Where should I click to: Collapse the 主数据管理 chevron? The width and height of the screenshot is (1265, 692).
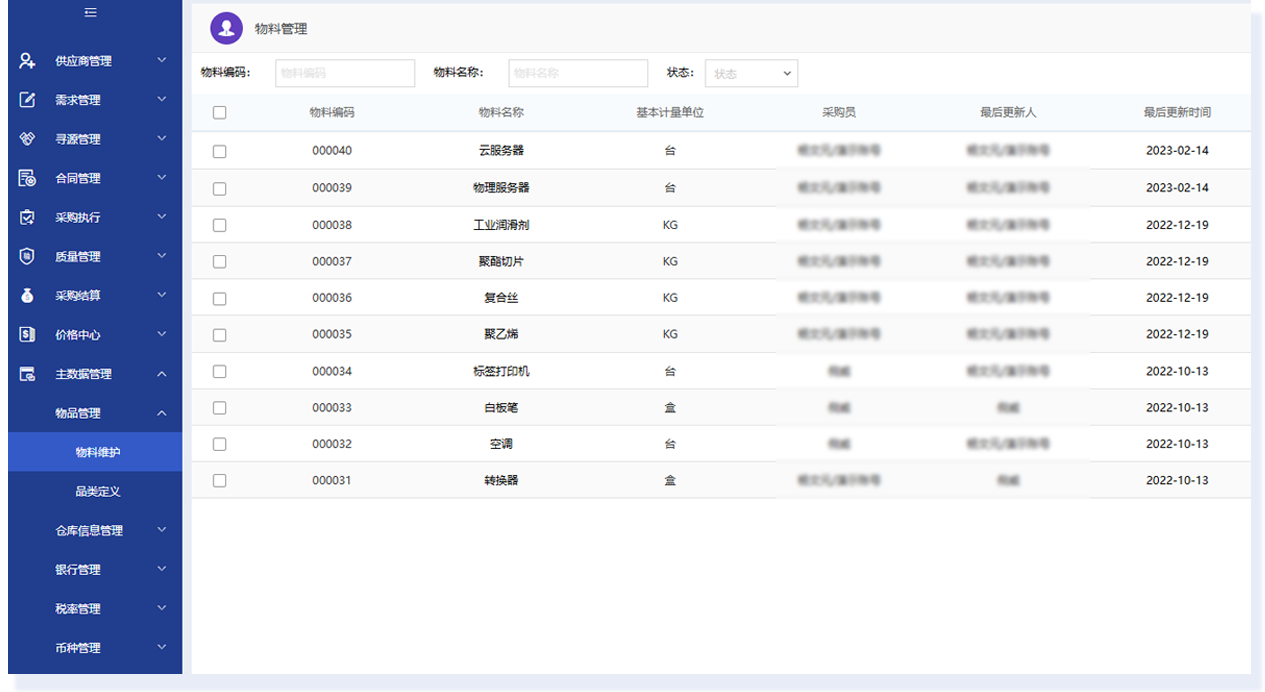(162, 374)
